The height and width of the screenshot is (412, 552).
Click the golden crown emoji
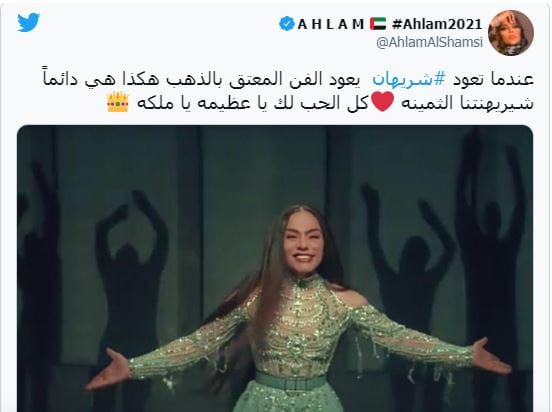[118, 102]
